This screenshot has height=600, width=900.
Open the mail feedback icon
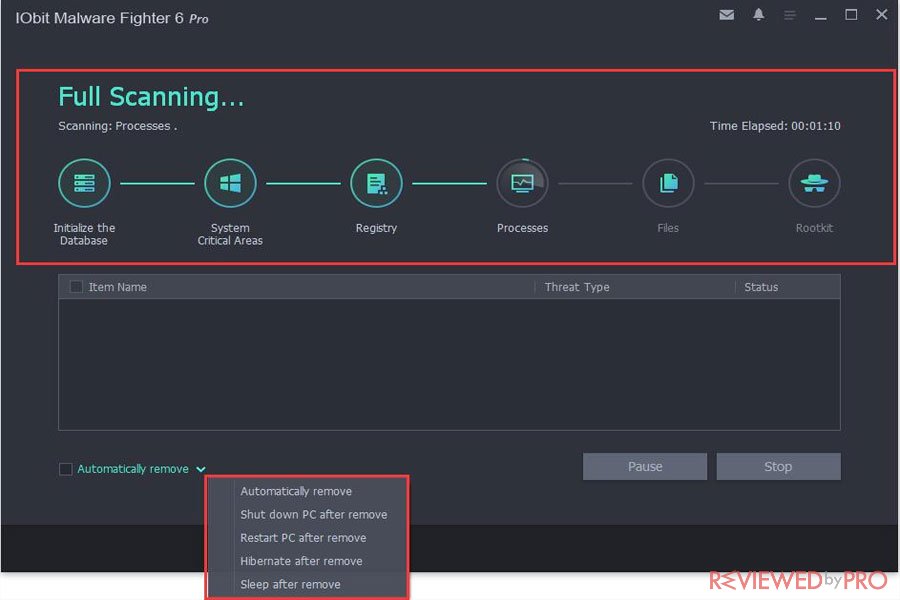726,15
